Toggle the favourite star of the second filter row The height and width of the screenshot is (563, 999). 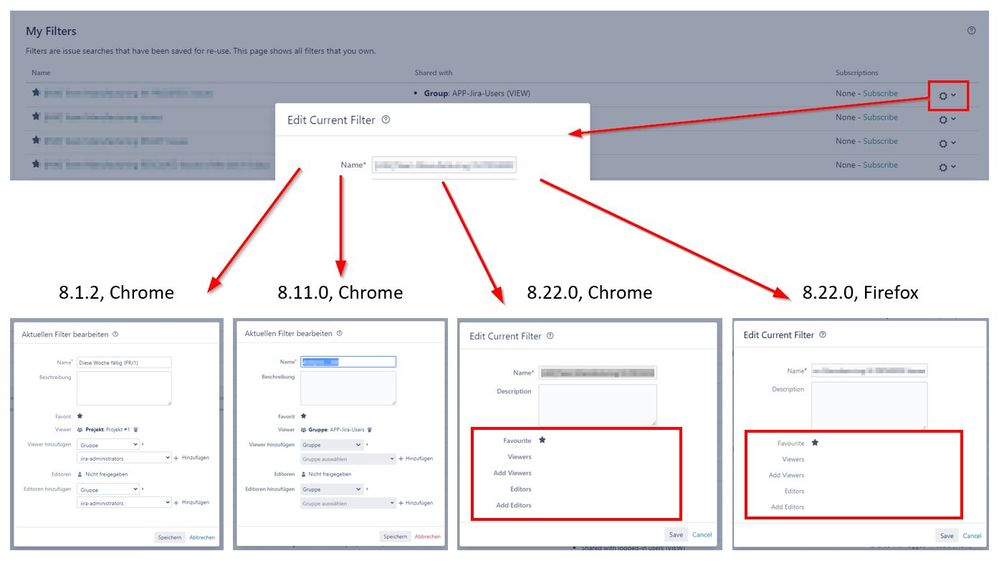pos(36,116)
